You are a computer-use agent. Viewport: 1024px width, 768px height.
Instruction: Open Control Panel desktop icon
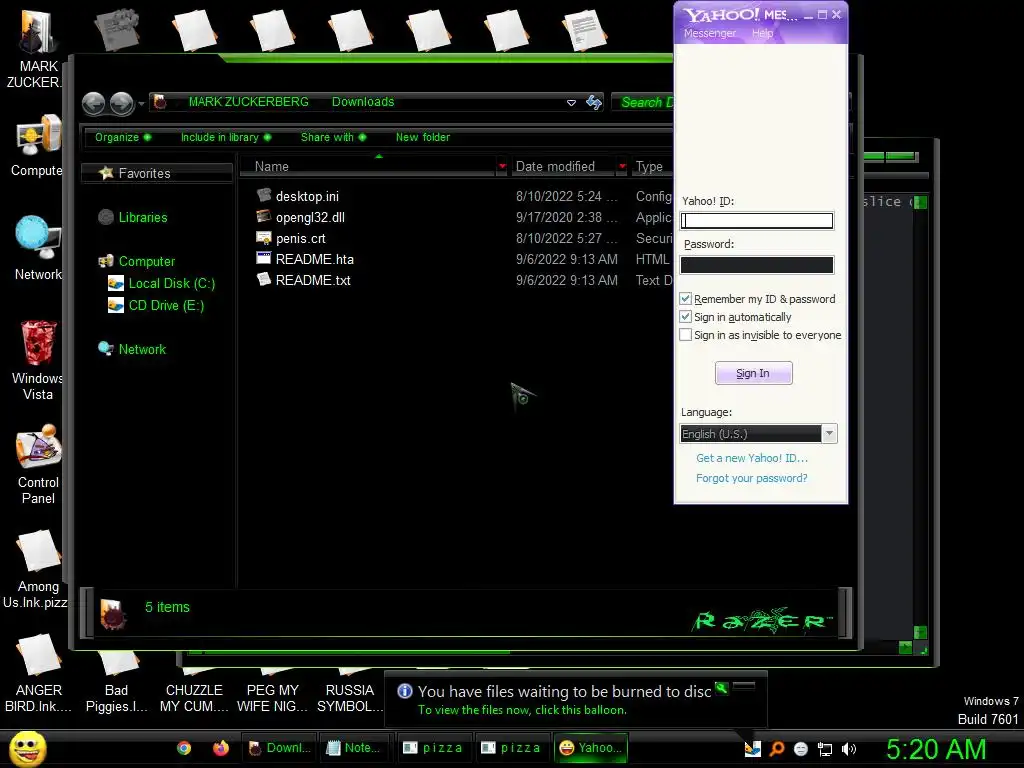[38, 465]
